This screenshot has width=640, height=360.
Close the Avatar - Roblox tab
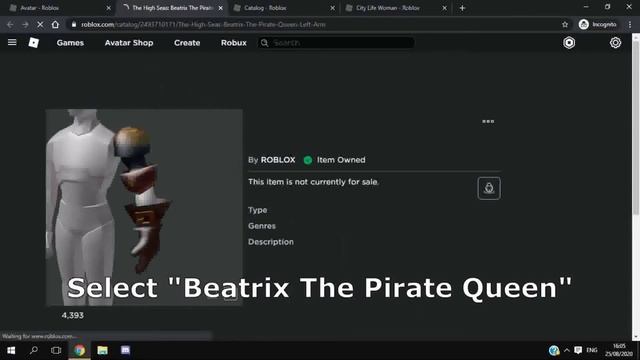[x=109, y=8]
